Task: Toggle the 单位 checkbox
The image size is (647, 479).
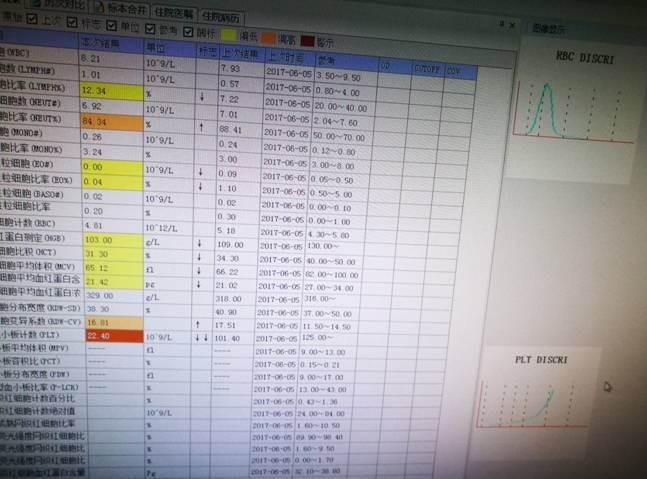Action: 111,26
